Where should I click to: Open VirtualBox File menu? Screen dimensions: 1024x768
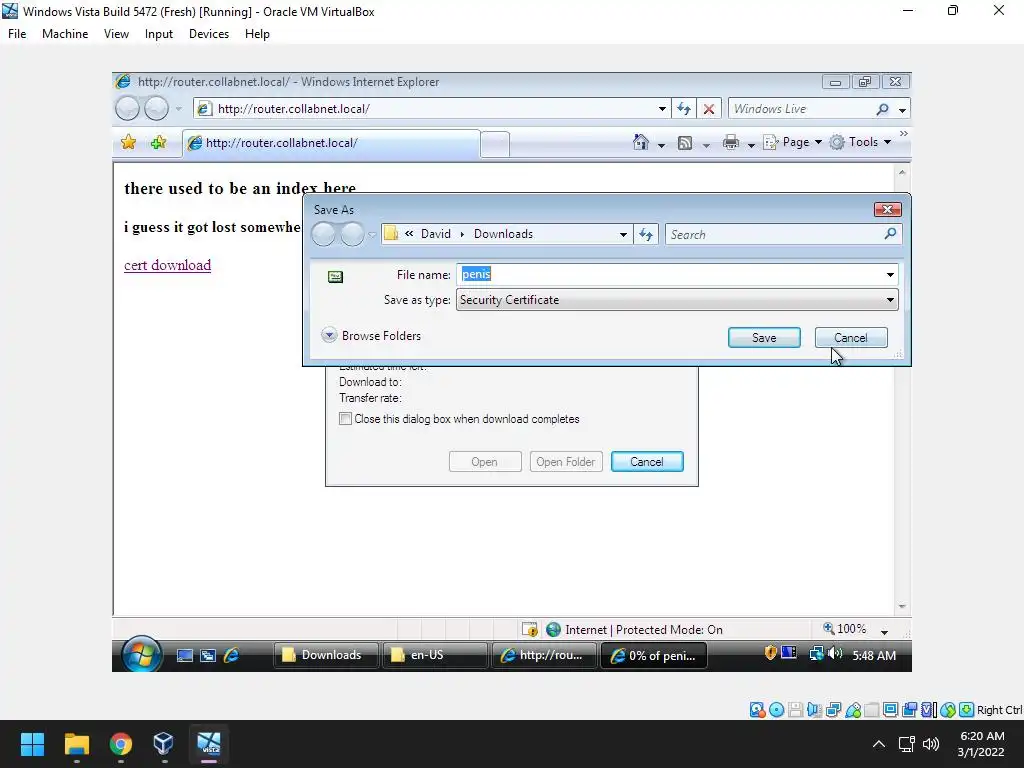(x=17, y=34)
